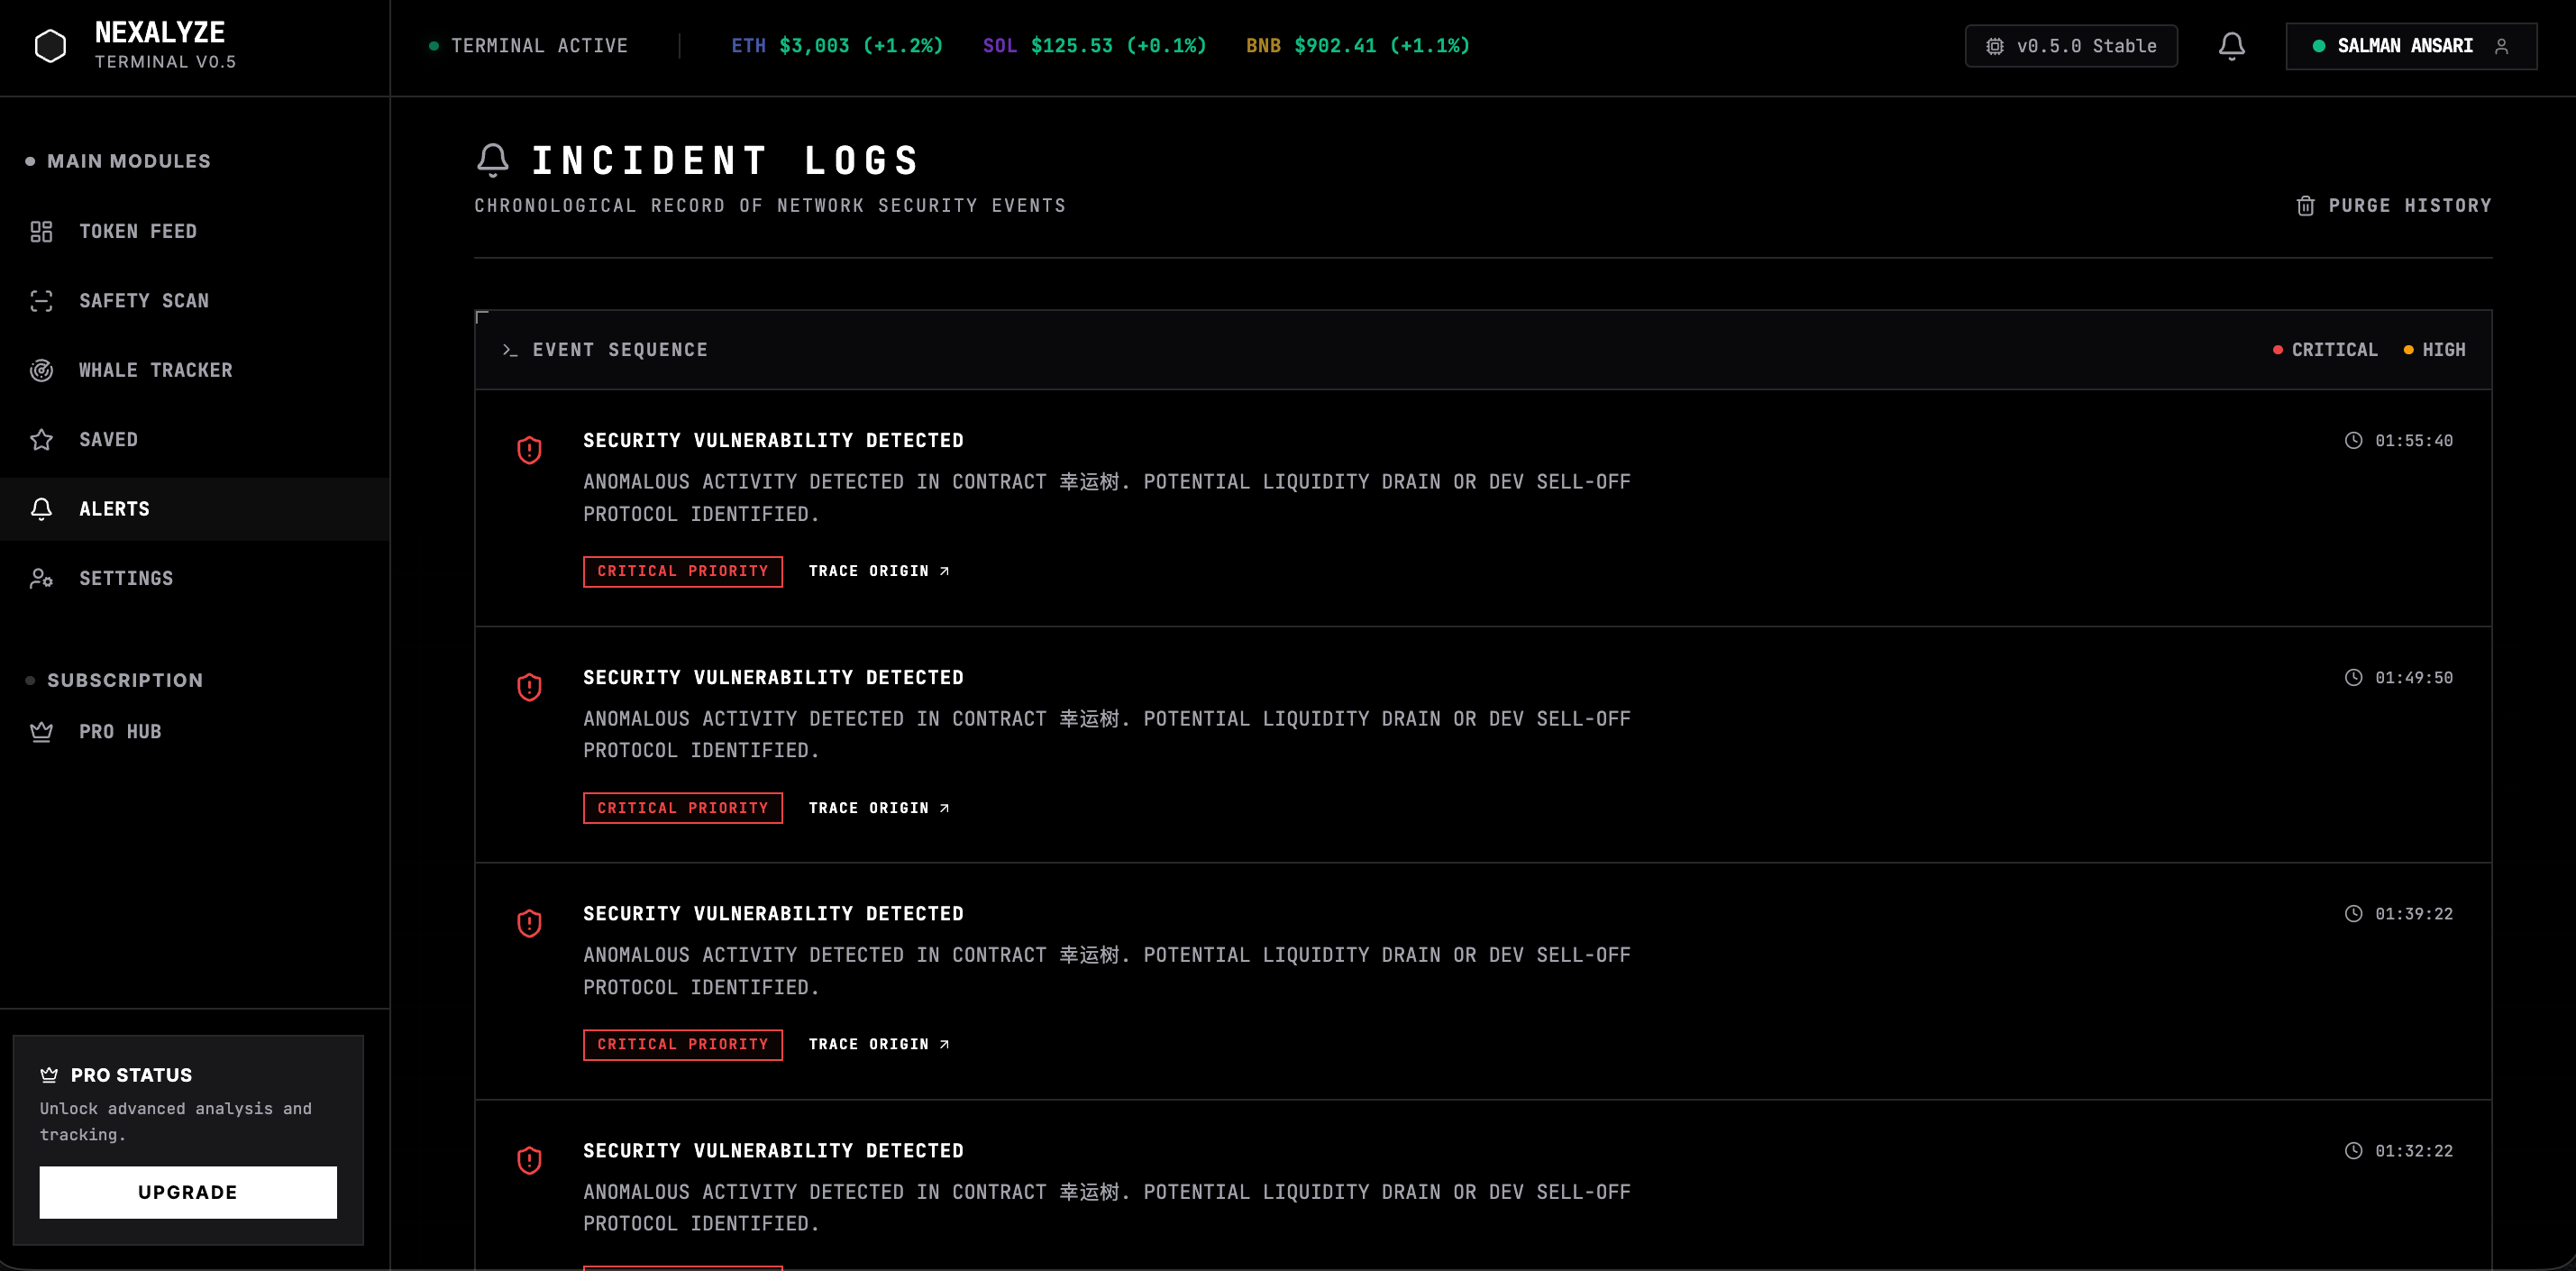The width and height of the screenshot is (2576, 1271).
Task: Click the shield alert icon of the 01:55:40 incident
Action: [529, 450]
